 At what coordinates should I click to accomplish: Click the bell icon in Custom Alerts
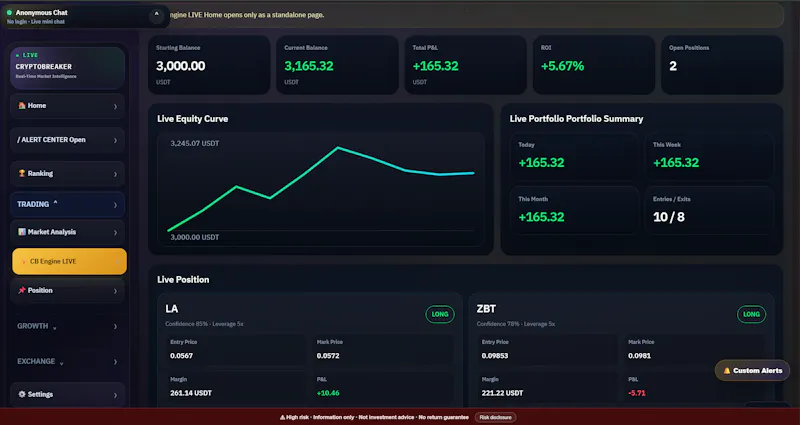tap(727, 371)
